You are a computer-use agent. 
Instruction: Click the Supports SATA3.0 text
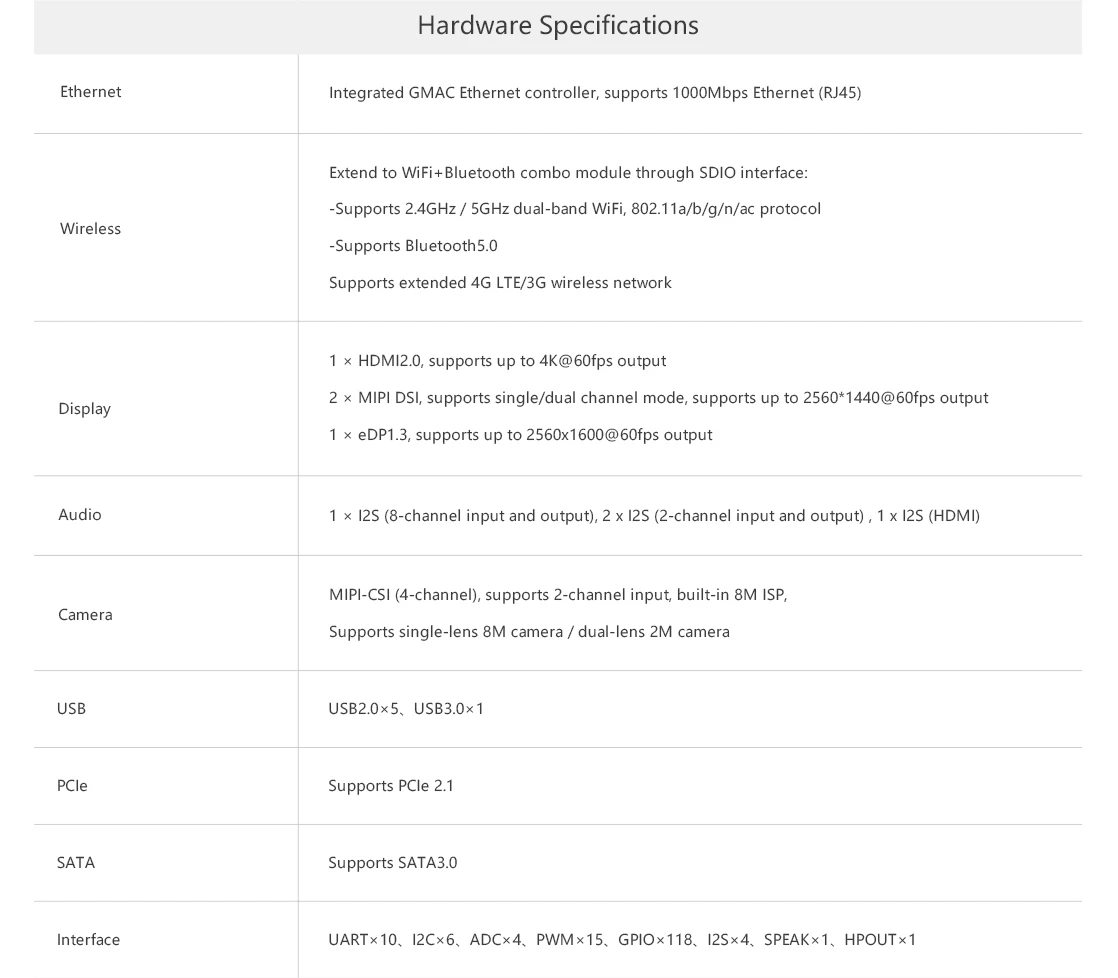[x=393, y=863]
